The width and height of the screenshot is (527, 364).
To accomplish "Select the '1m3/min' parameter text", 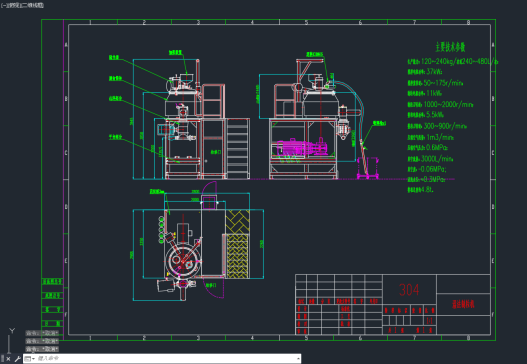I will coord(440,137).
